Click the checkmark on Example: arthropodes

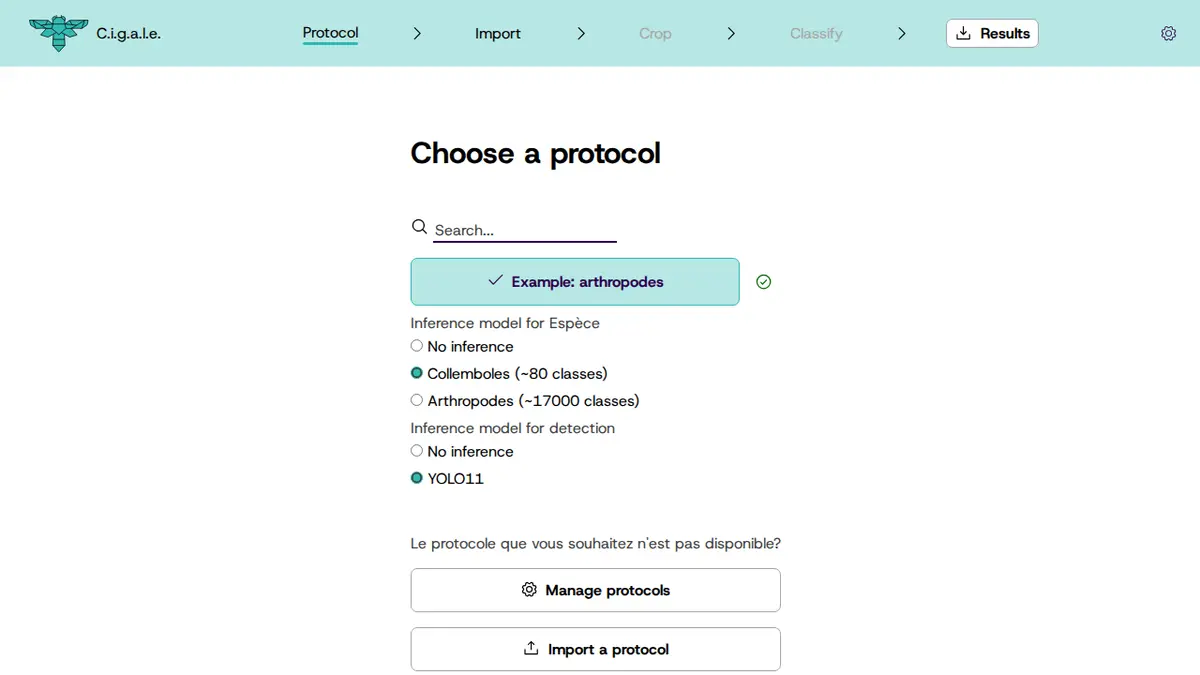pos(495,281)
